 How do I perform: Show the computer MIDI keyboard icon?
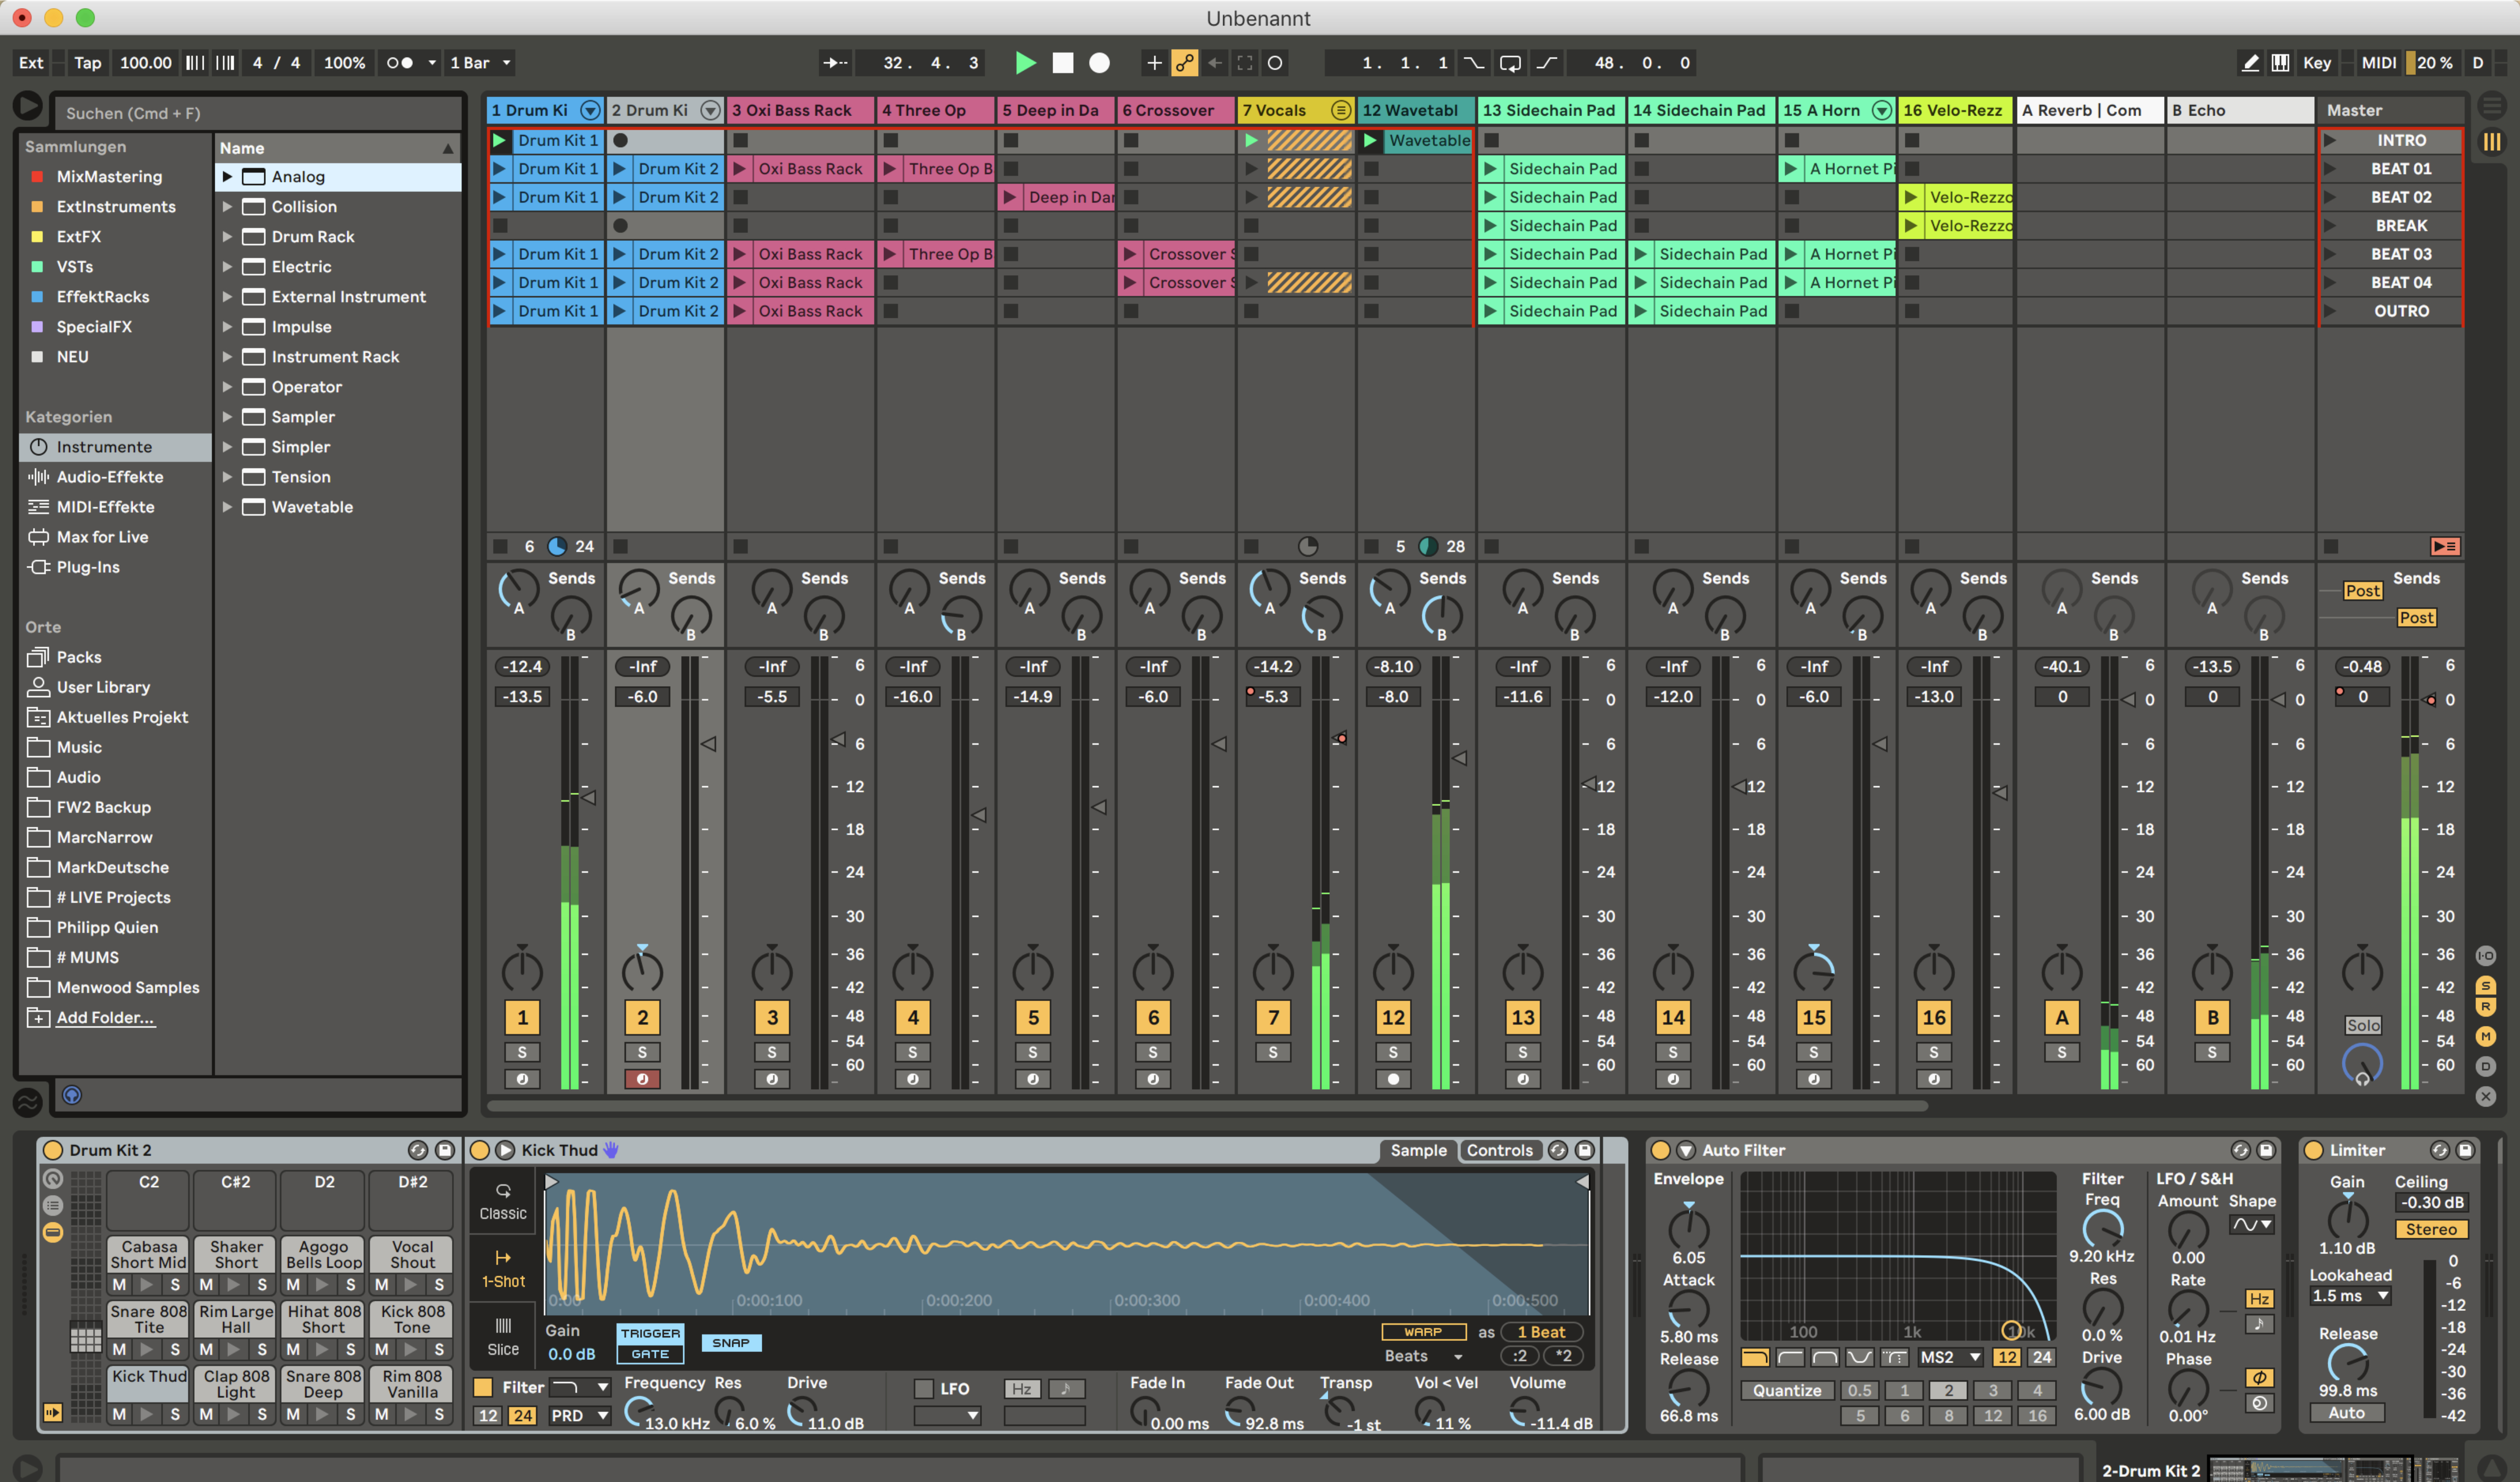click(x=2280, y=63)
